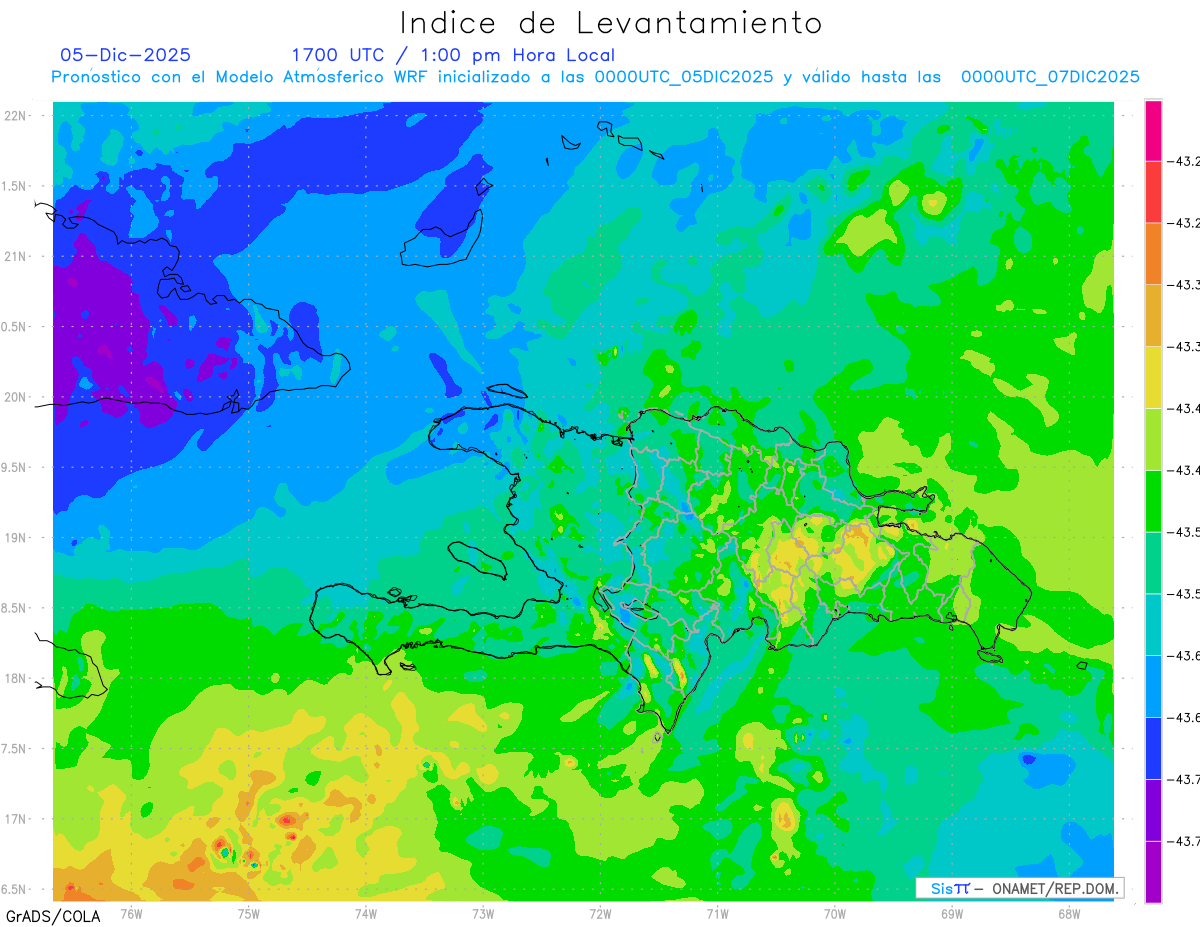Pick the teal-green colorbar swatch
The width and height of the screenshot is (1200, 927).
[x=1153, y=563]
